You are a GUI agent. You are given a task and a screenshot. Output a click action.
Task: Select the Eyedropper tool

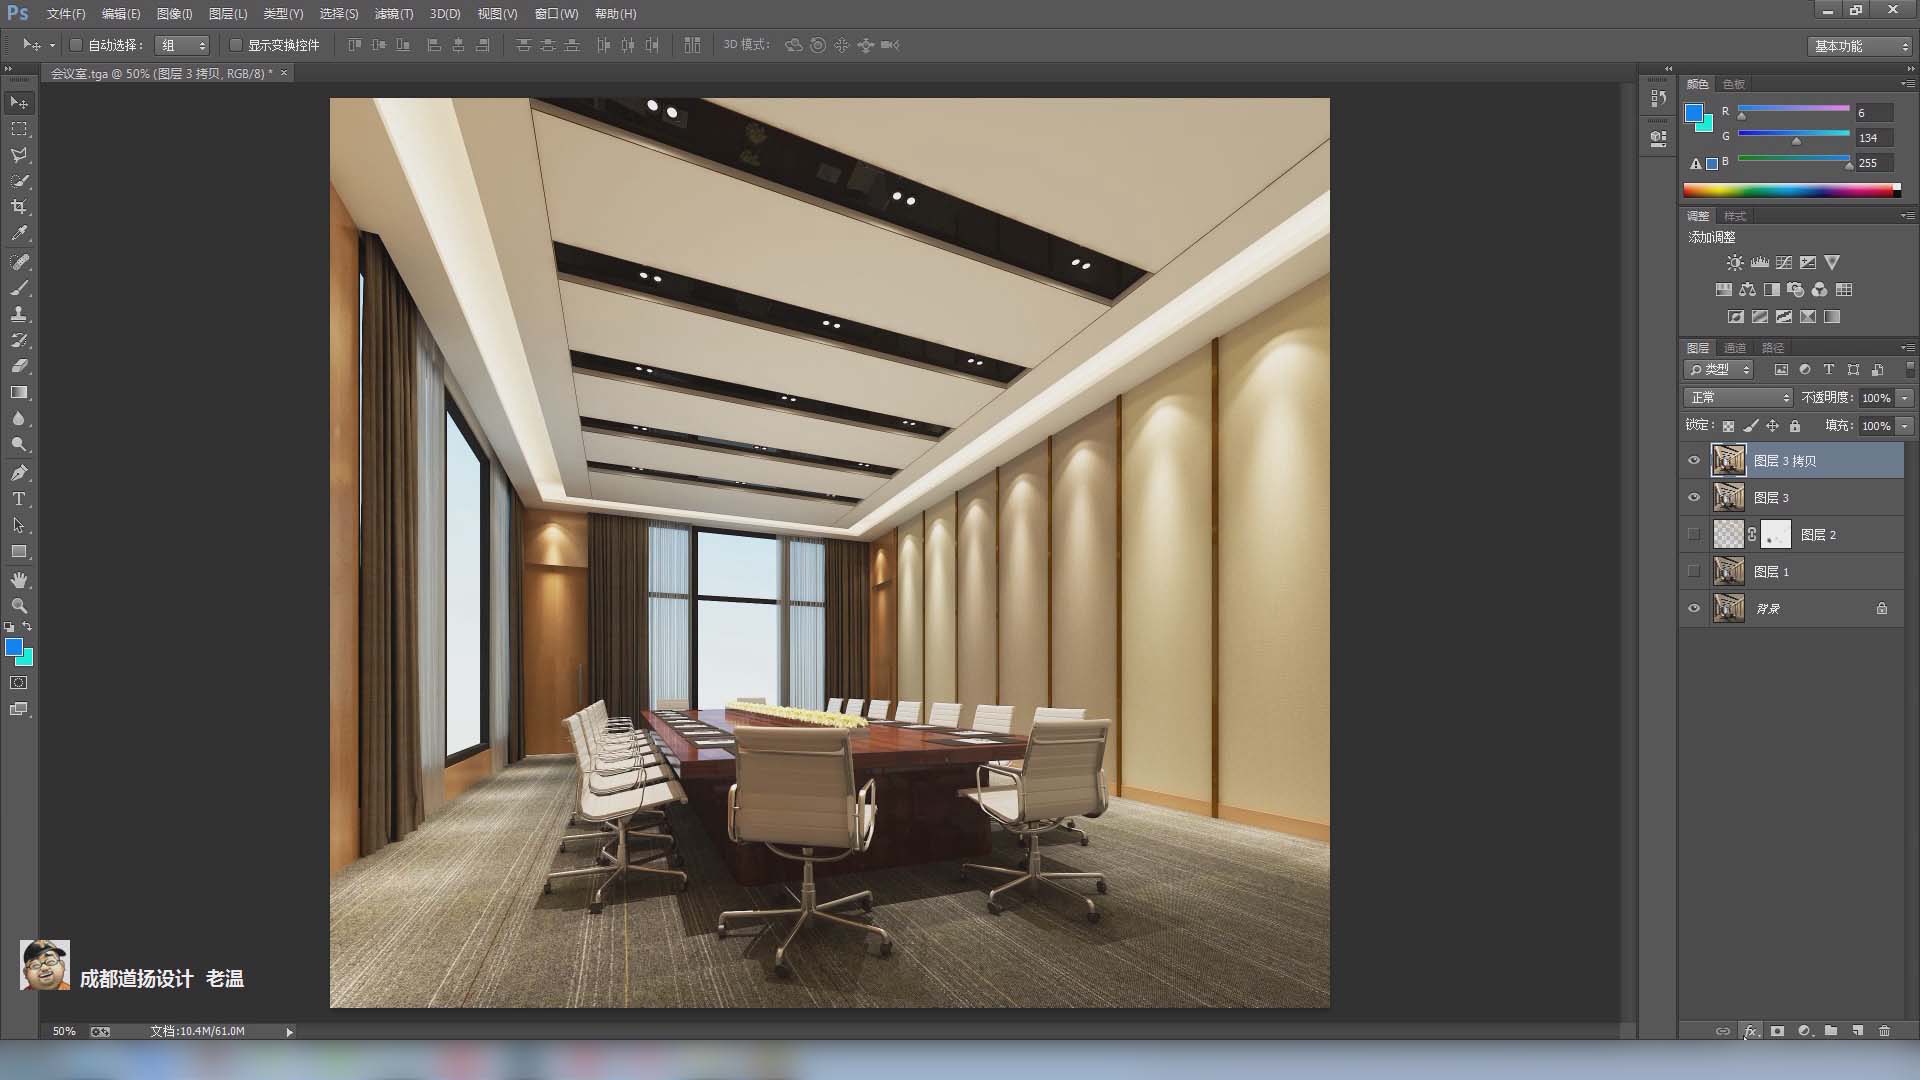pos(19,233)
